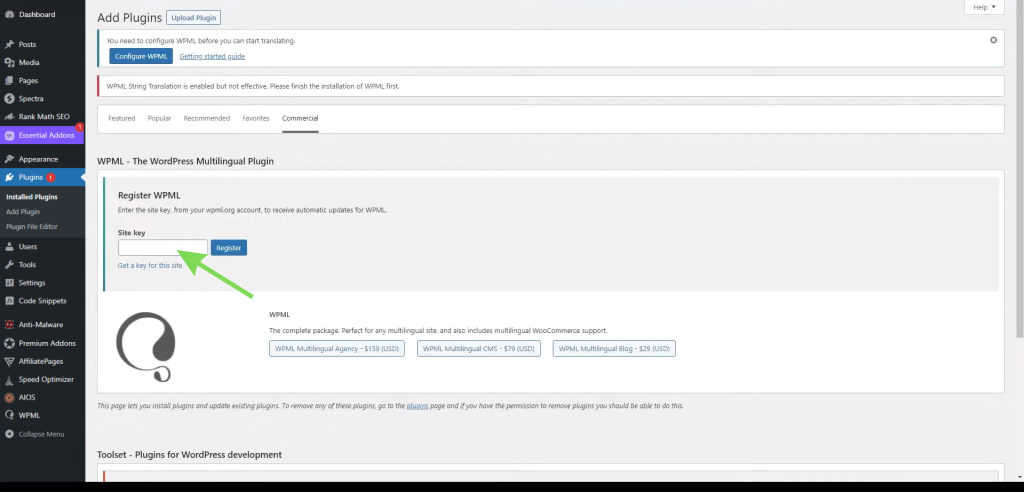Open Installed Plugins submenu item
1024x492 pixels.
[x=32, y=197]
